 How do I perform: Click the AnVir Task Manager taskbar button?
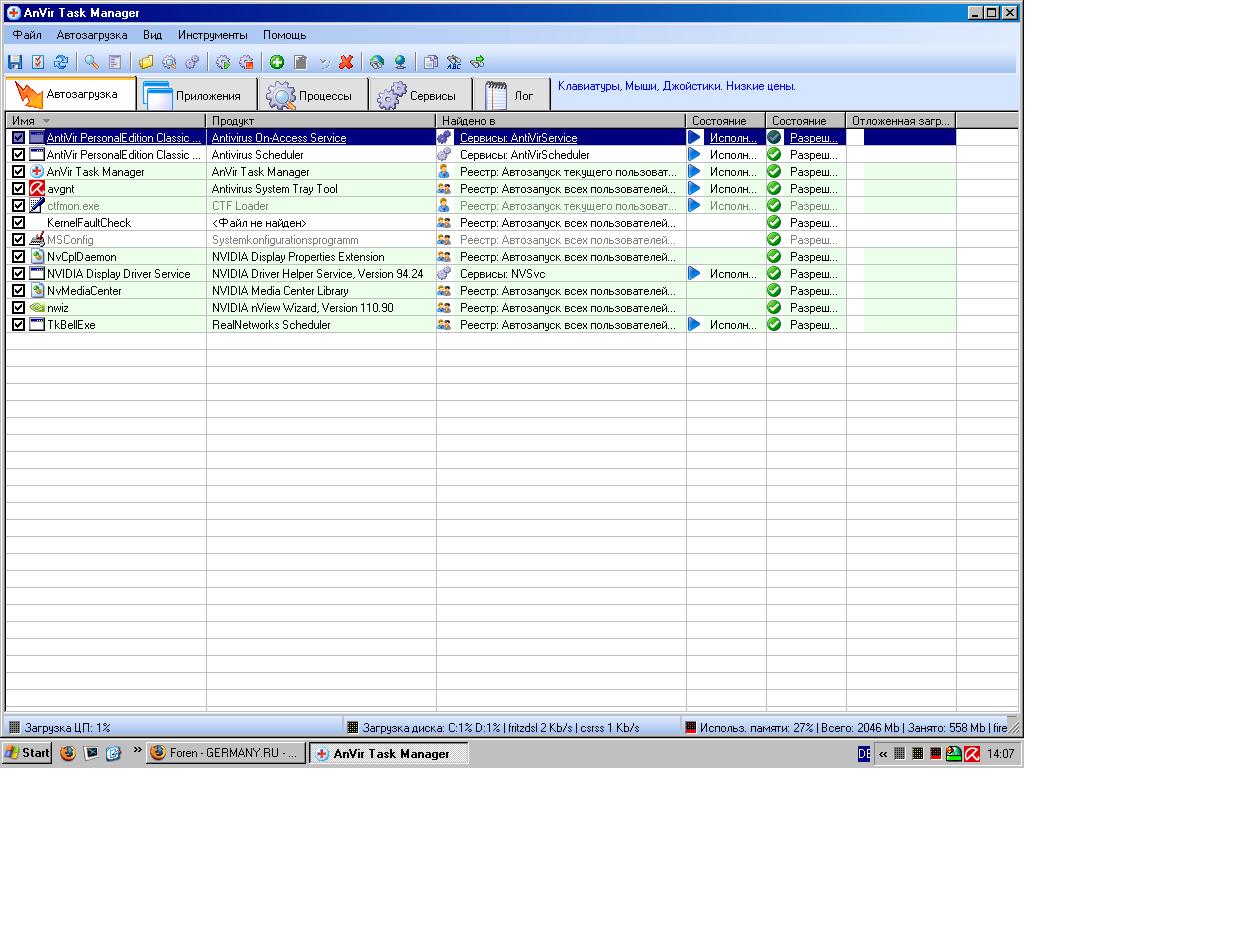point(389,754)
